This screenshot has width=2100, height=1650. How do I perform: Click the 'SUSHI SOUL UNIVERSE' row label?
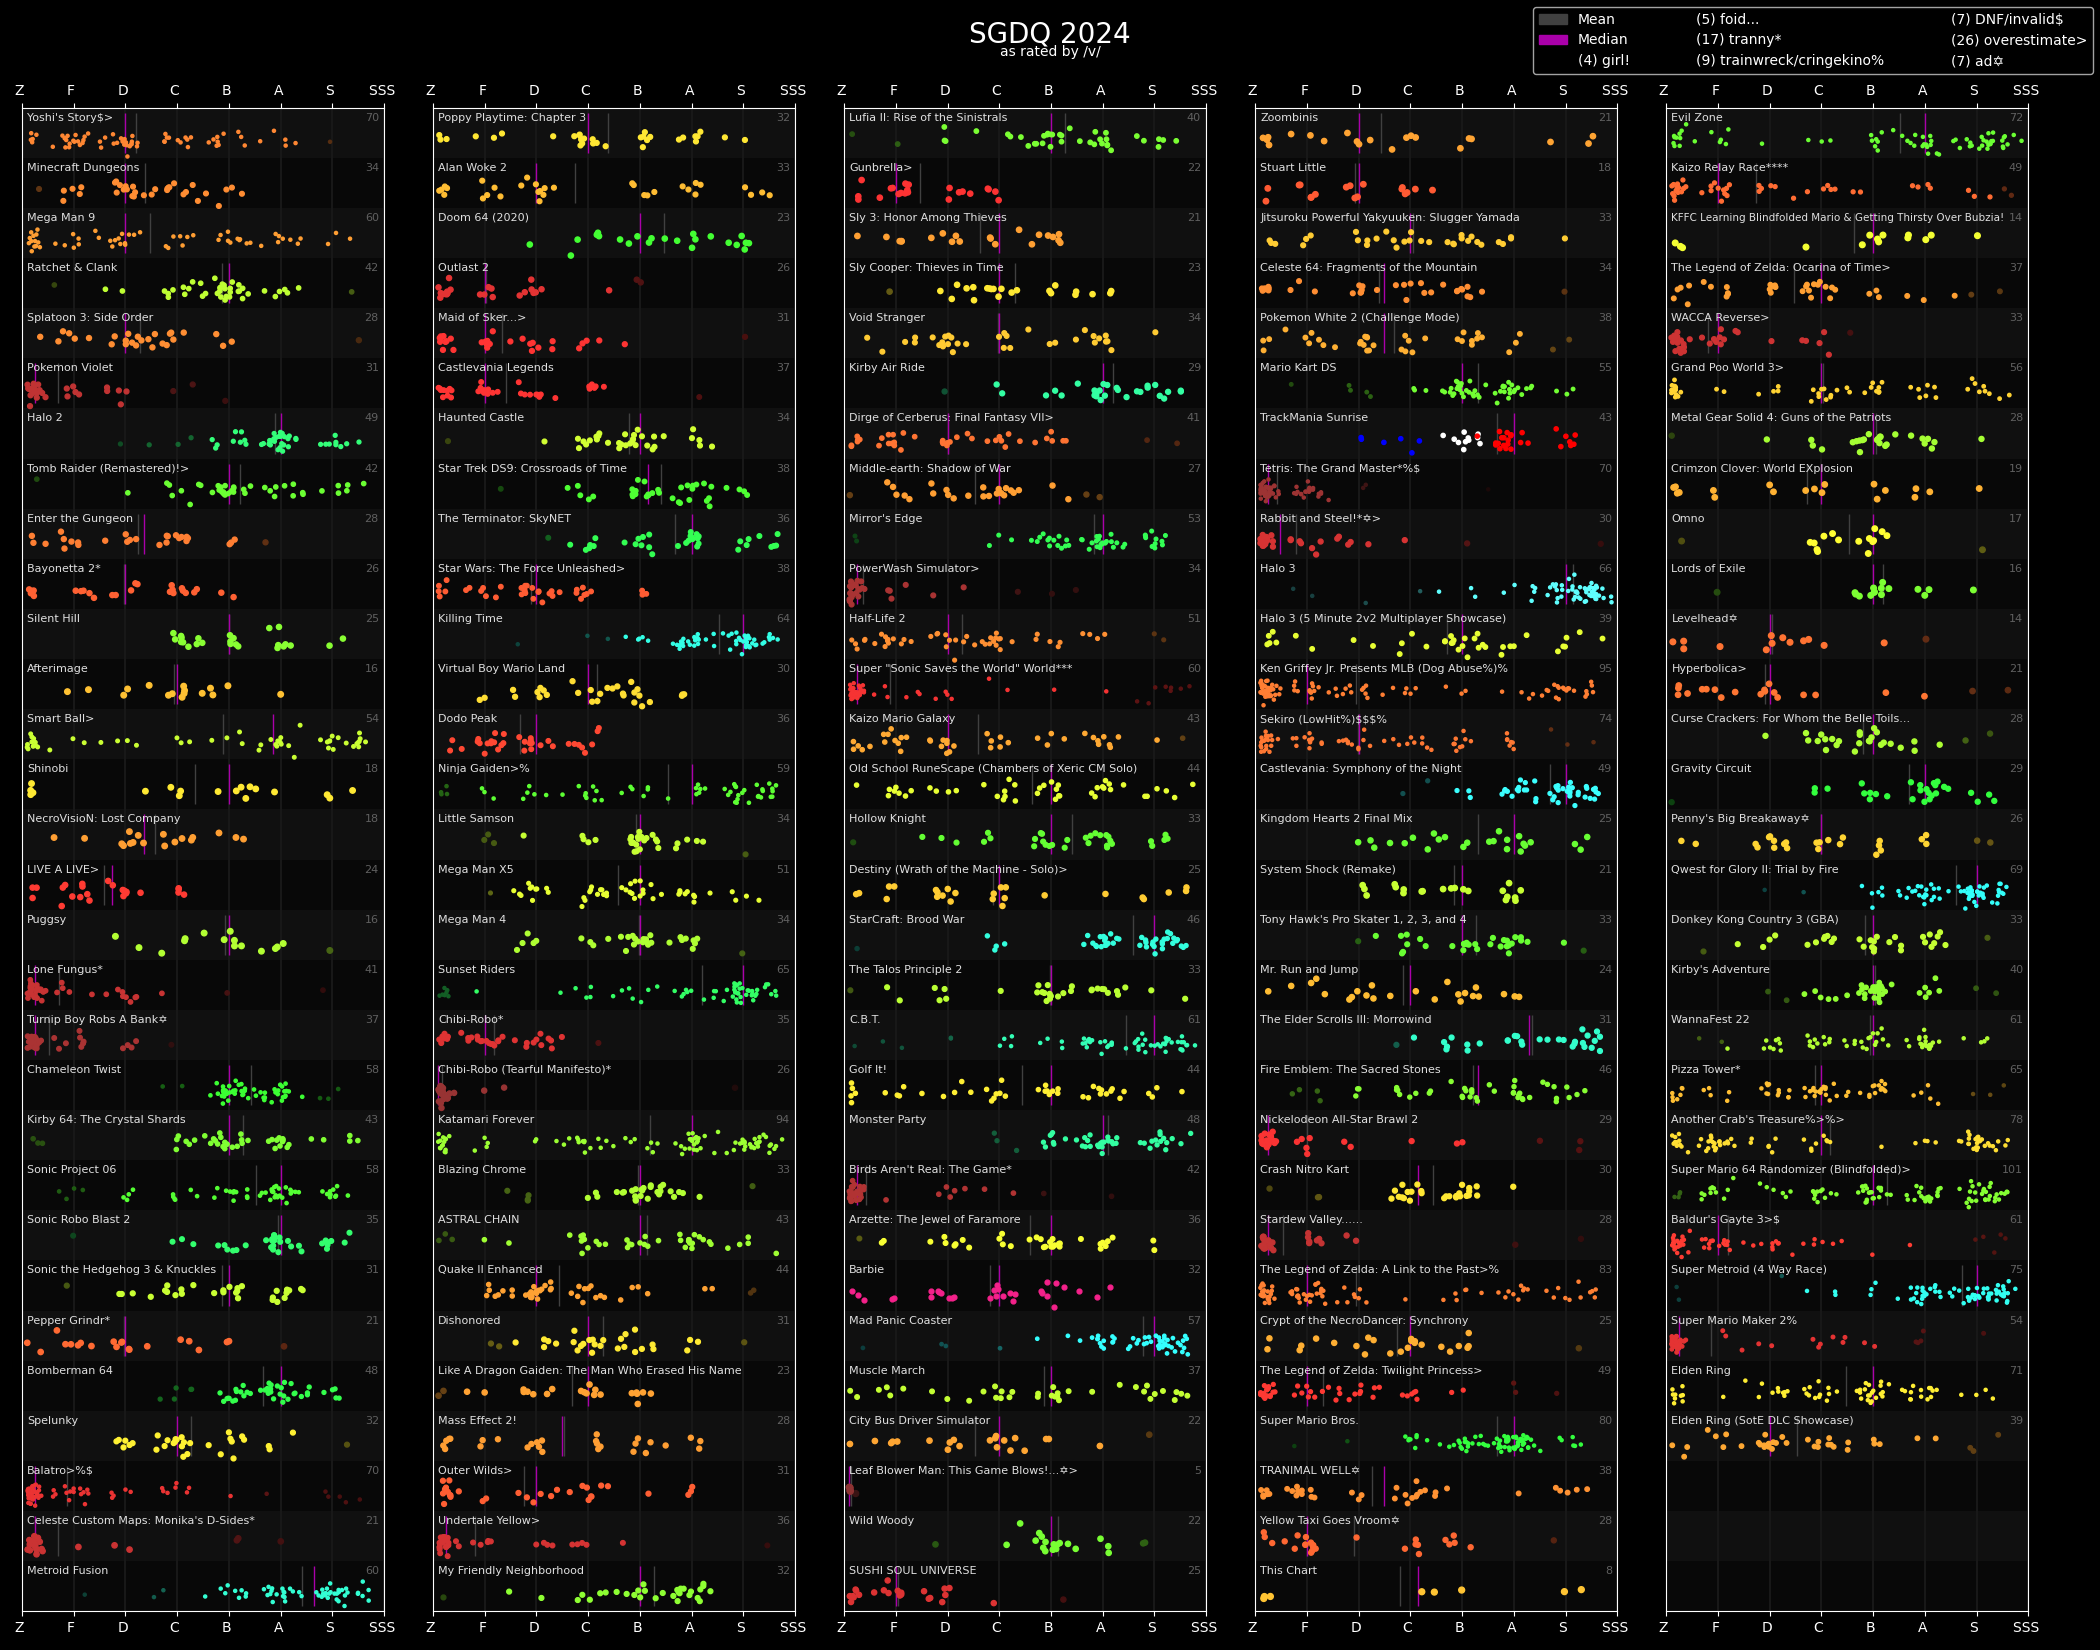tap(913, 1570)
